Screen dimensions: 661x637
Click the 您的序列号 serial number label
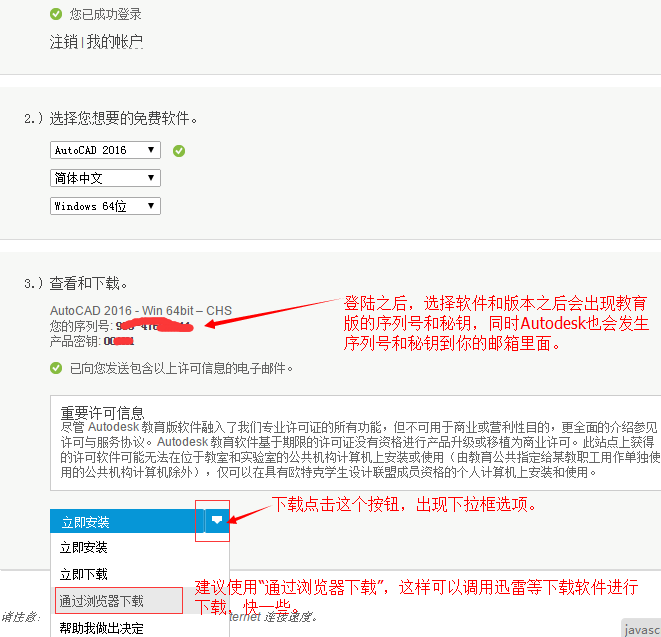(81, 326)
